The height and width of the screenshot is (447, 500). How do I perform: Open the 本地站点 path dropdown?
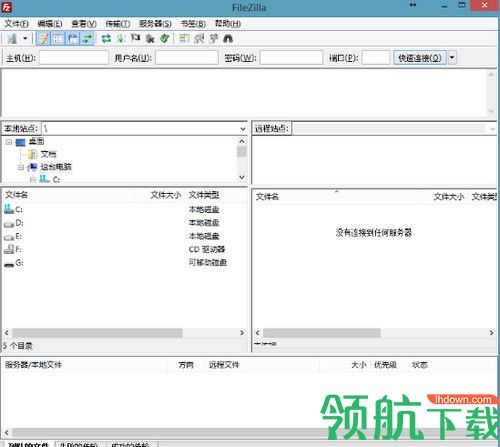[x=243, y=129]
